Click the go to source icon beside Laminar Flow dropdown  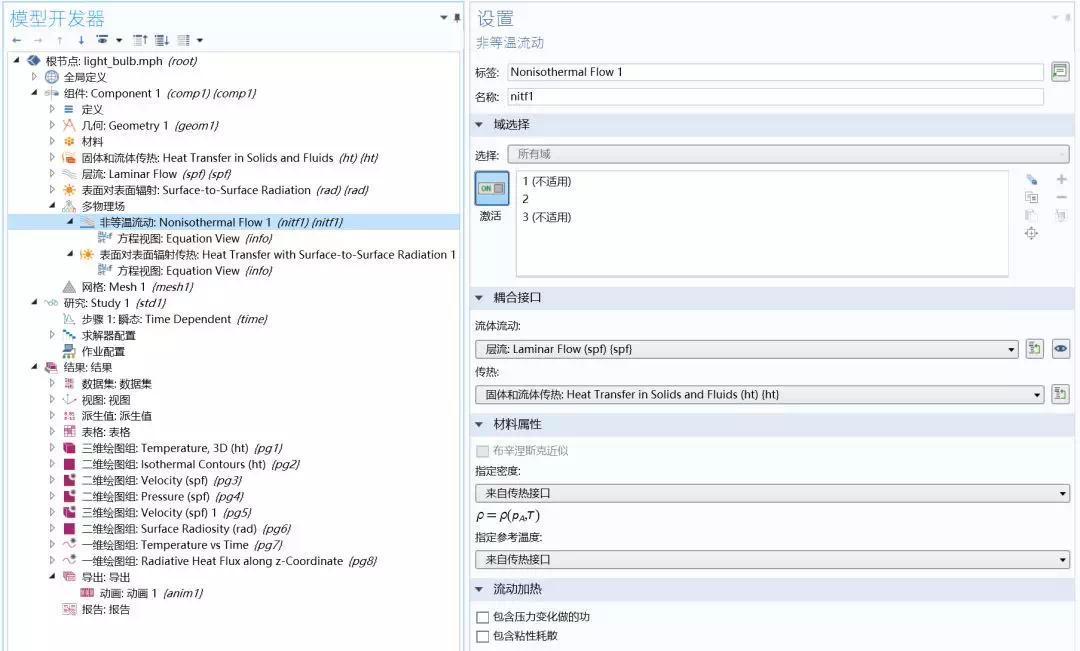click(1034, 349)
